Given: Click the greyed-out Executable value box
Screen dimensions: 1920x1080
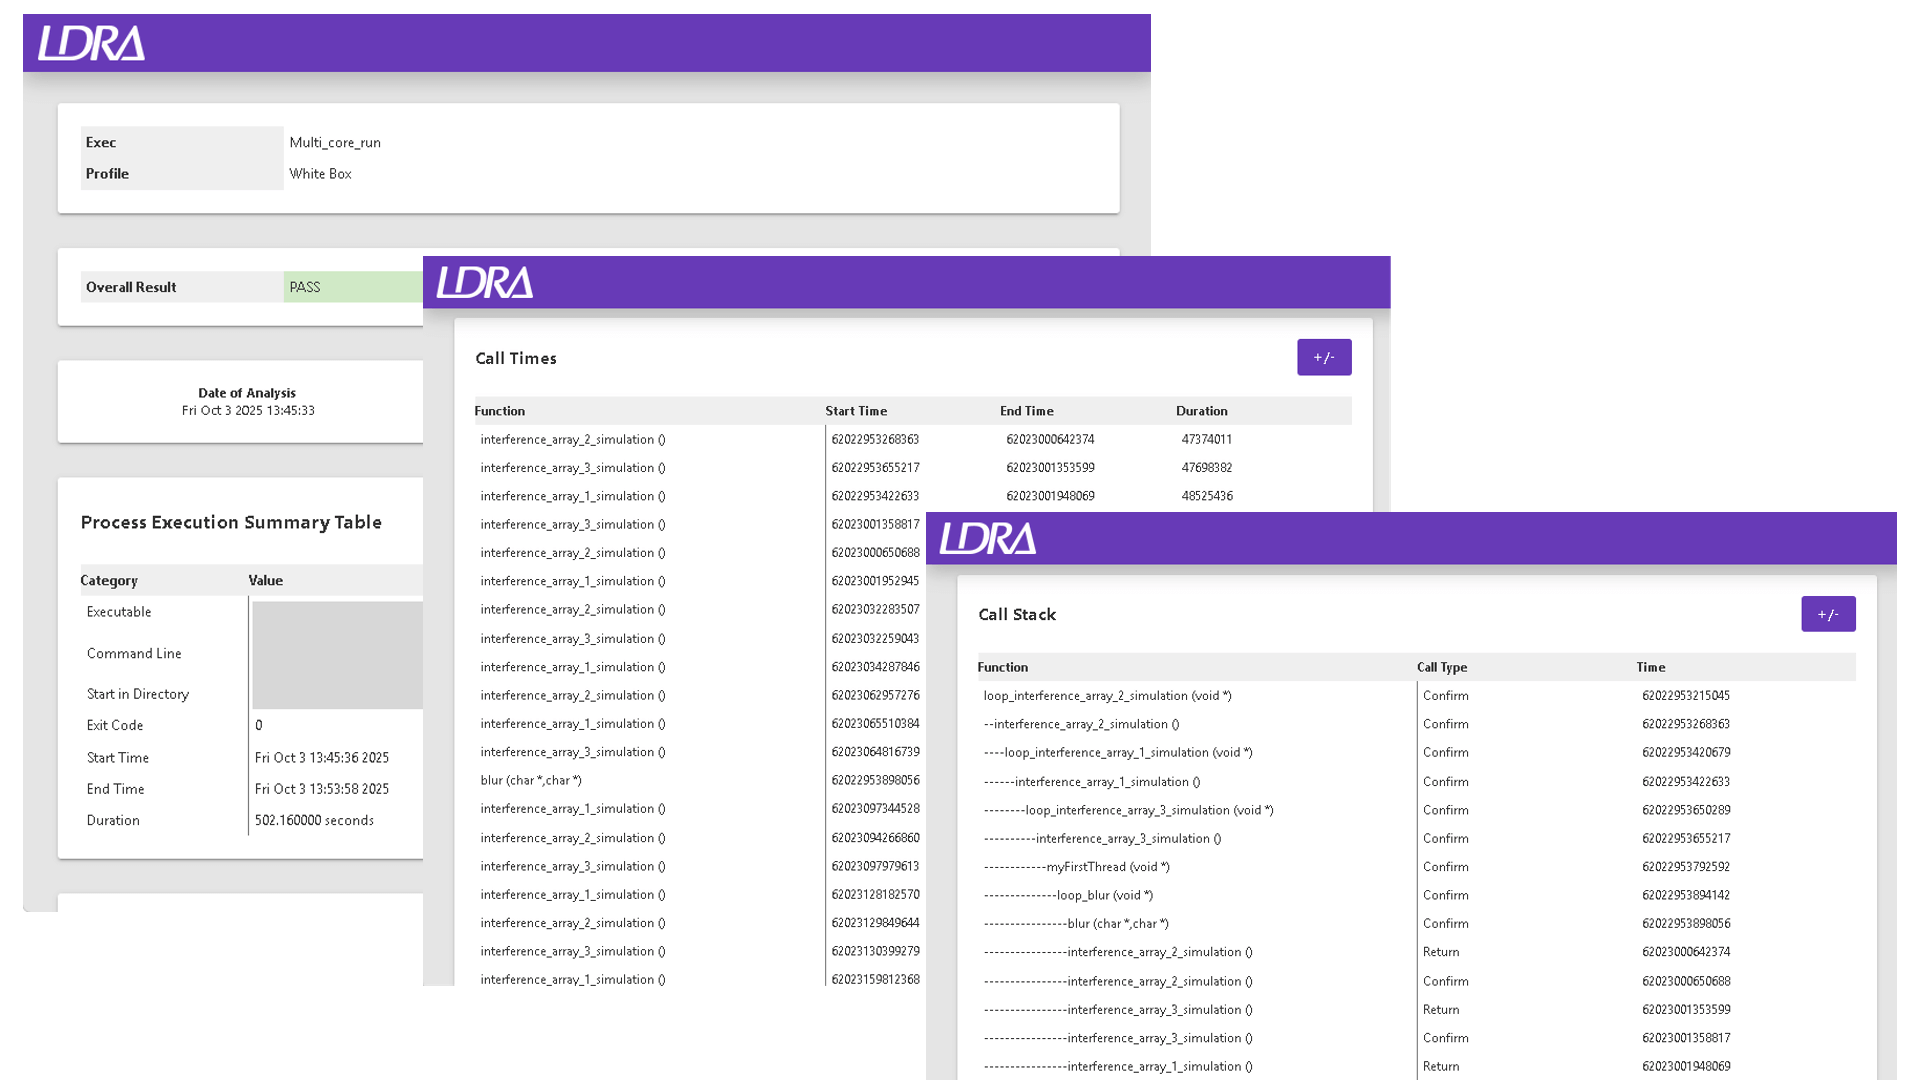Looking at the screenshot, I should click(x=337, y=655).
